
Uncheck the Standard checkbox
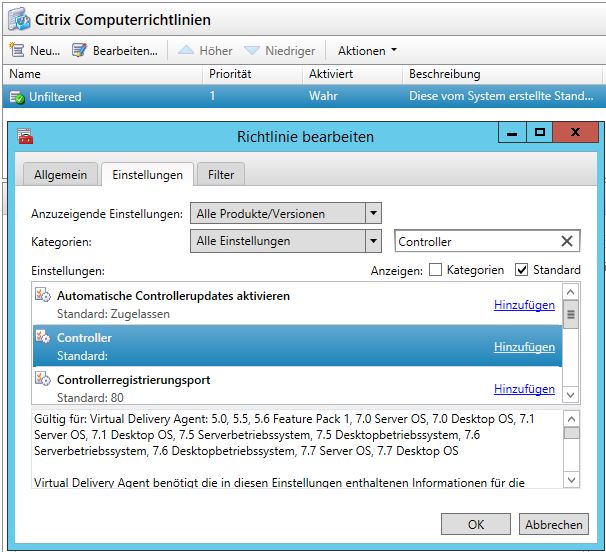pyautogui.click(x=521, y=270)
